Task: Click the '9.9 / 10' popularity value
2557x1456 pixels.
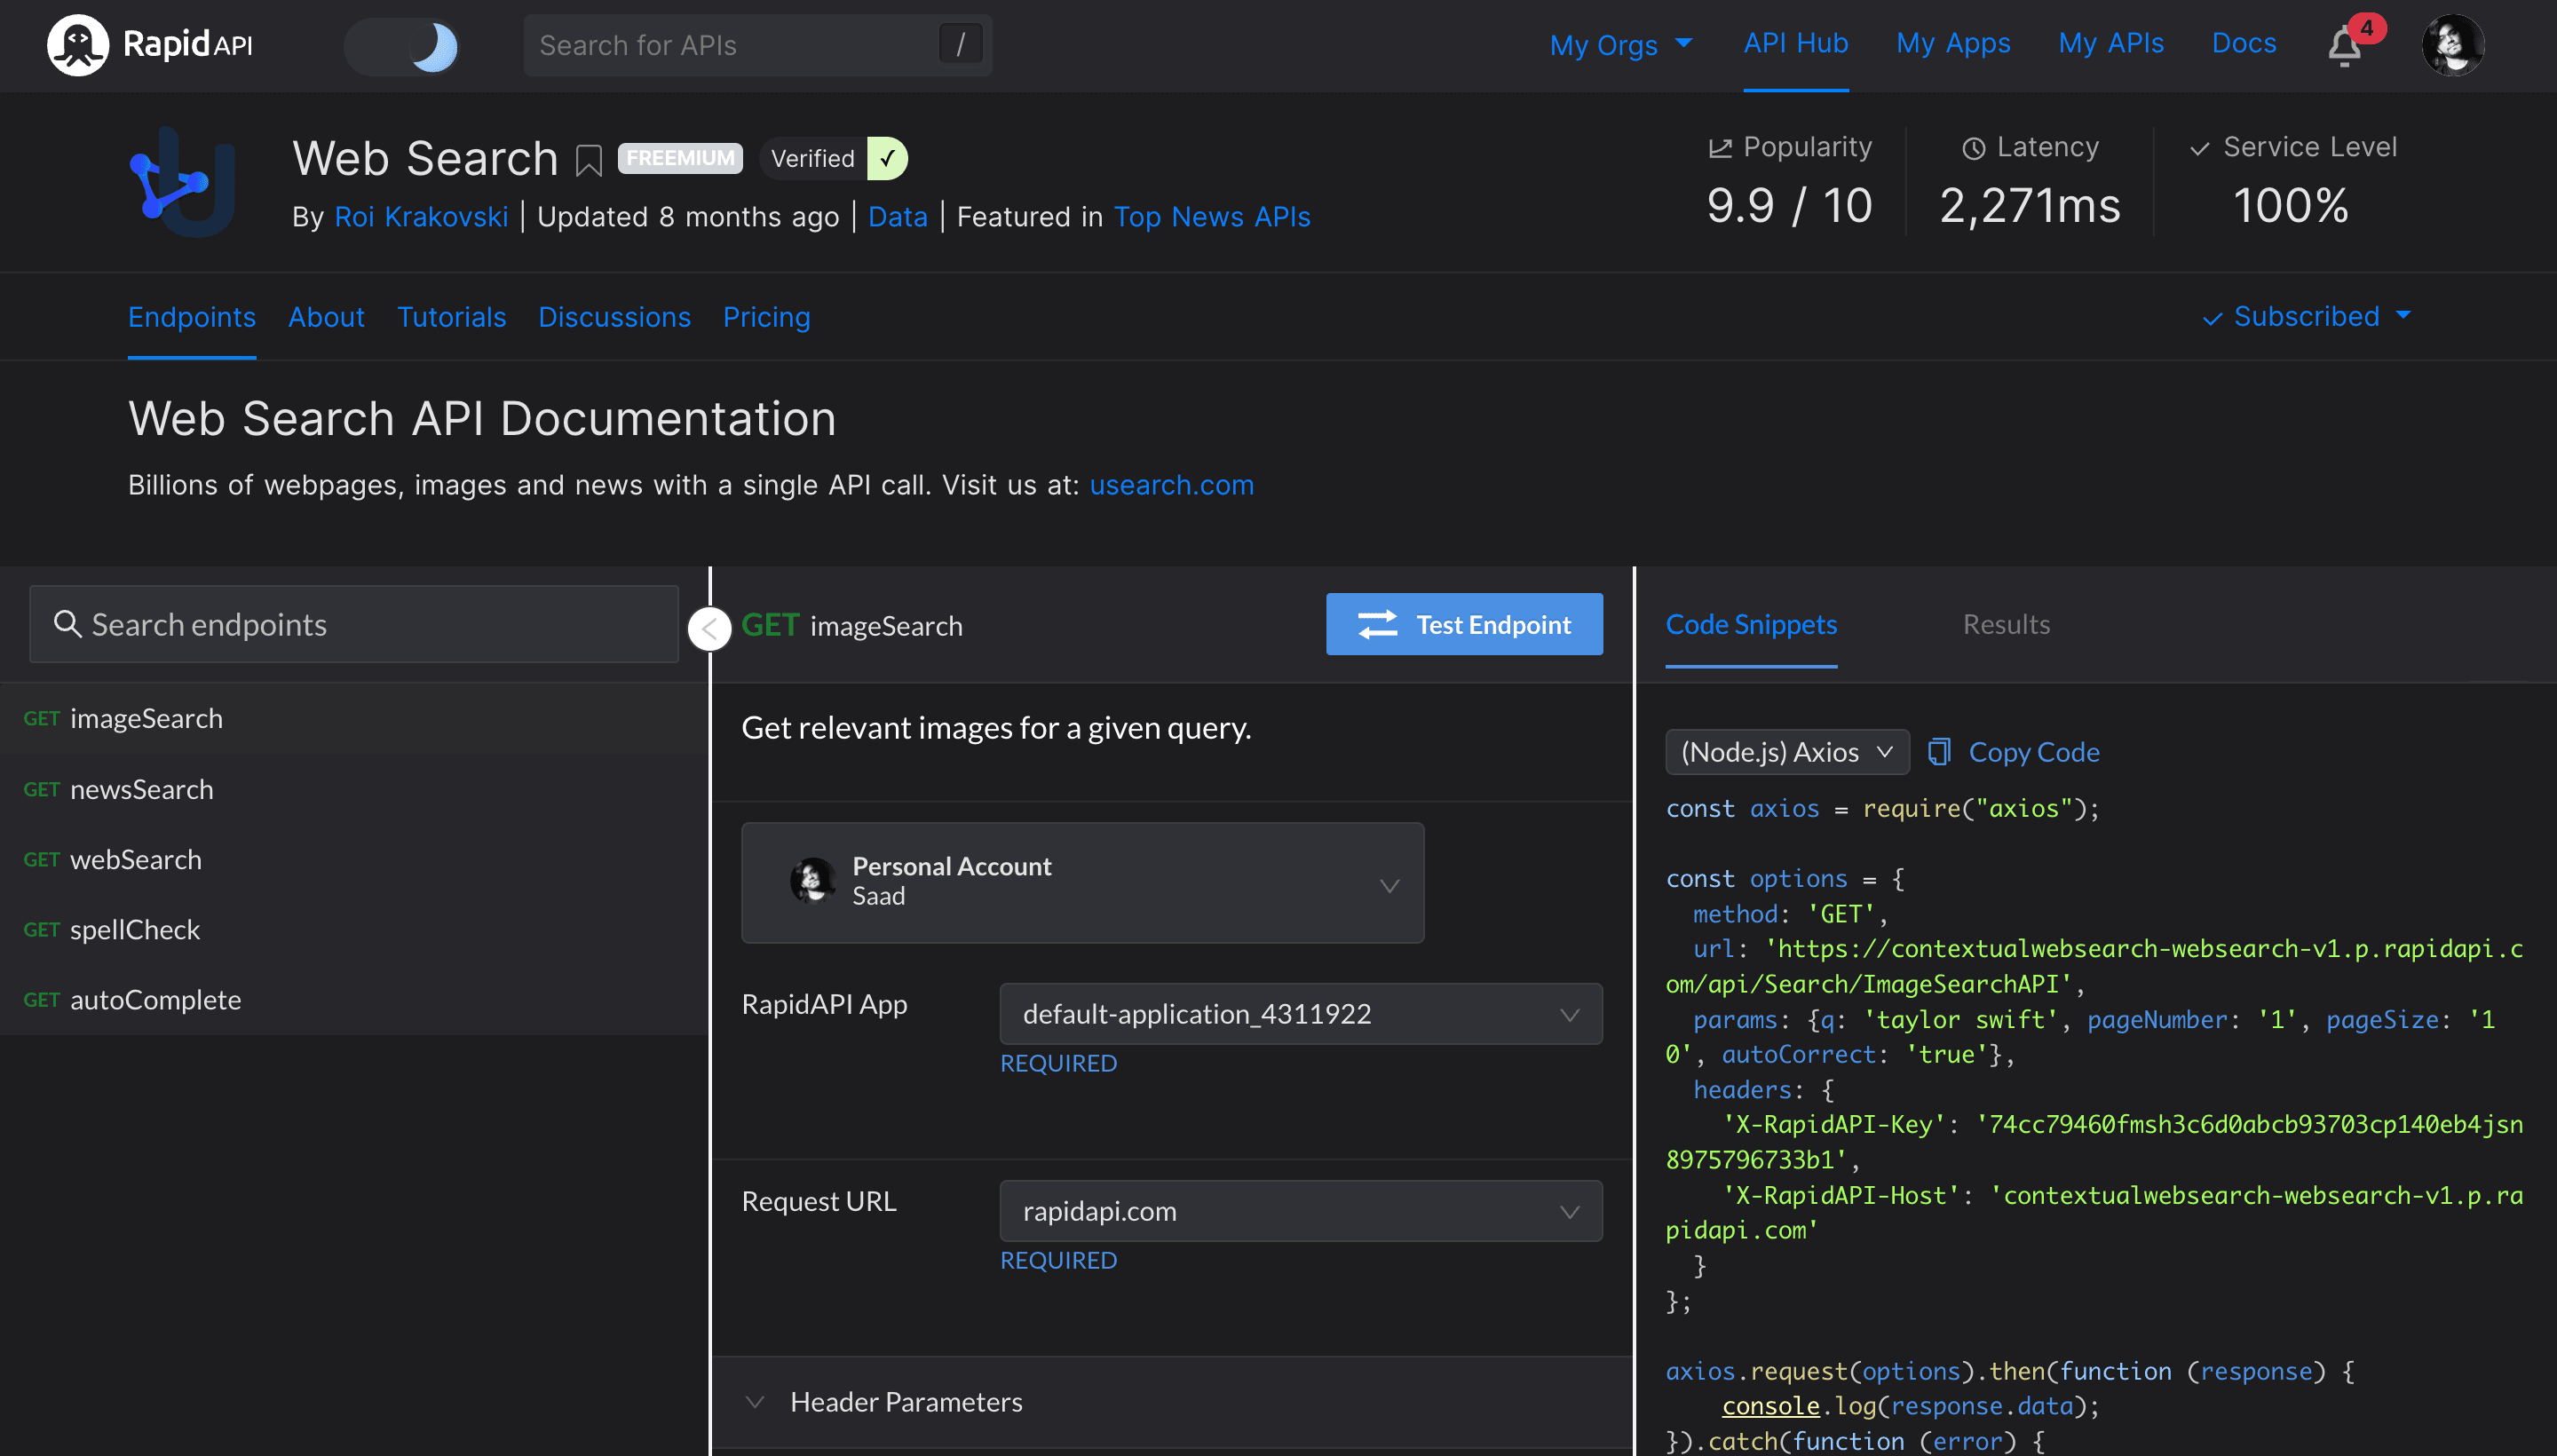Action: coord(1789,205)
